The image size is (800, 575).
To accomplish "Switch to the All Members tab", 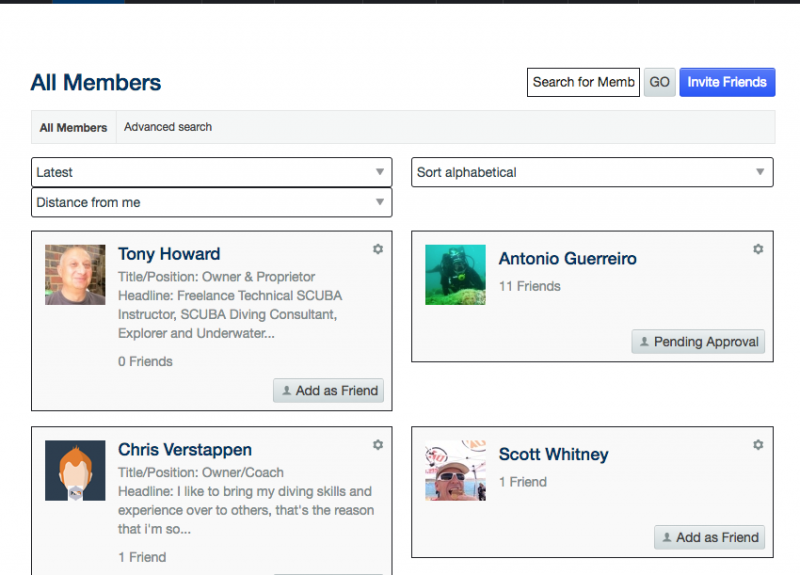I will pos(73,127).
